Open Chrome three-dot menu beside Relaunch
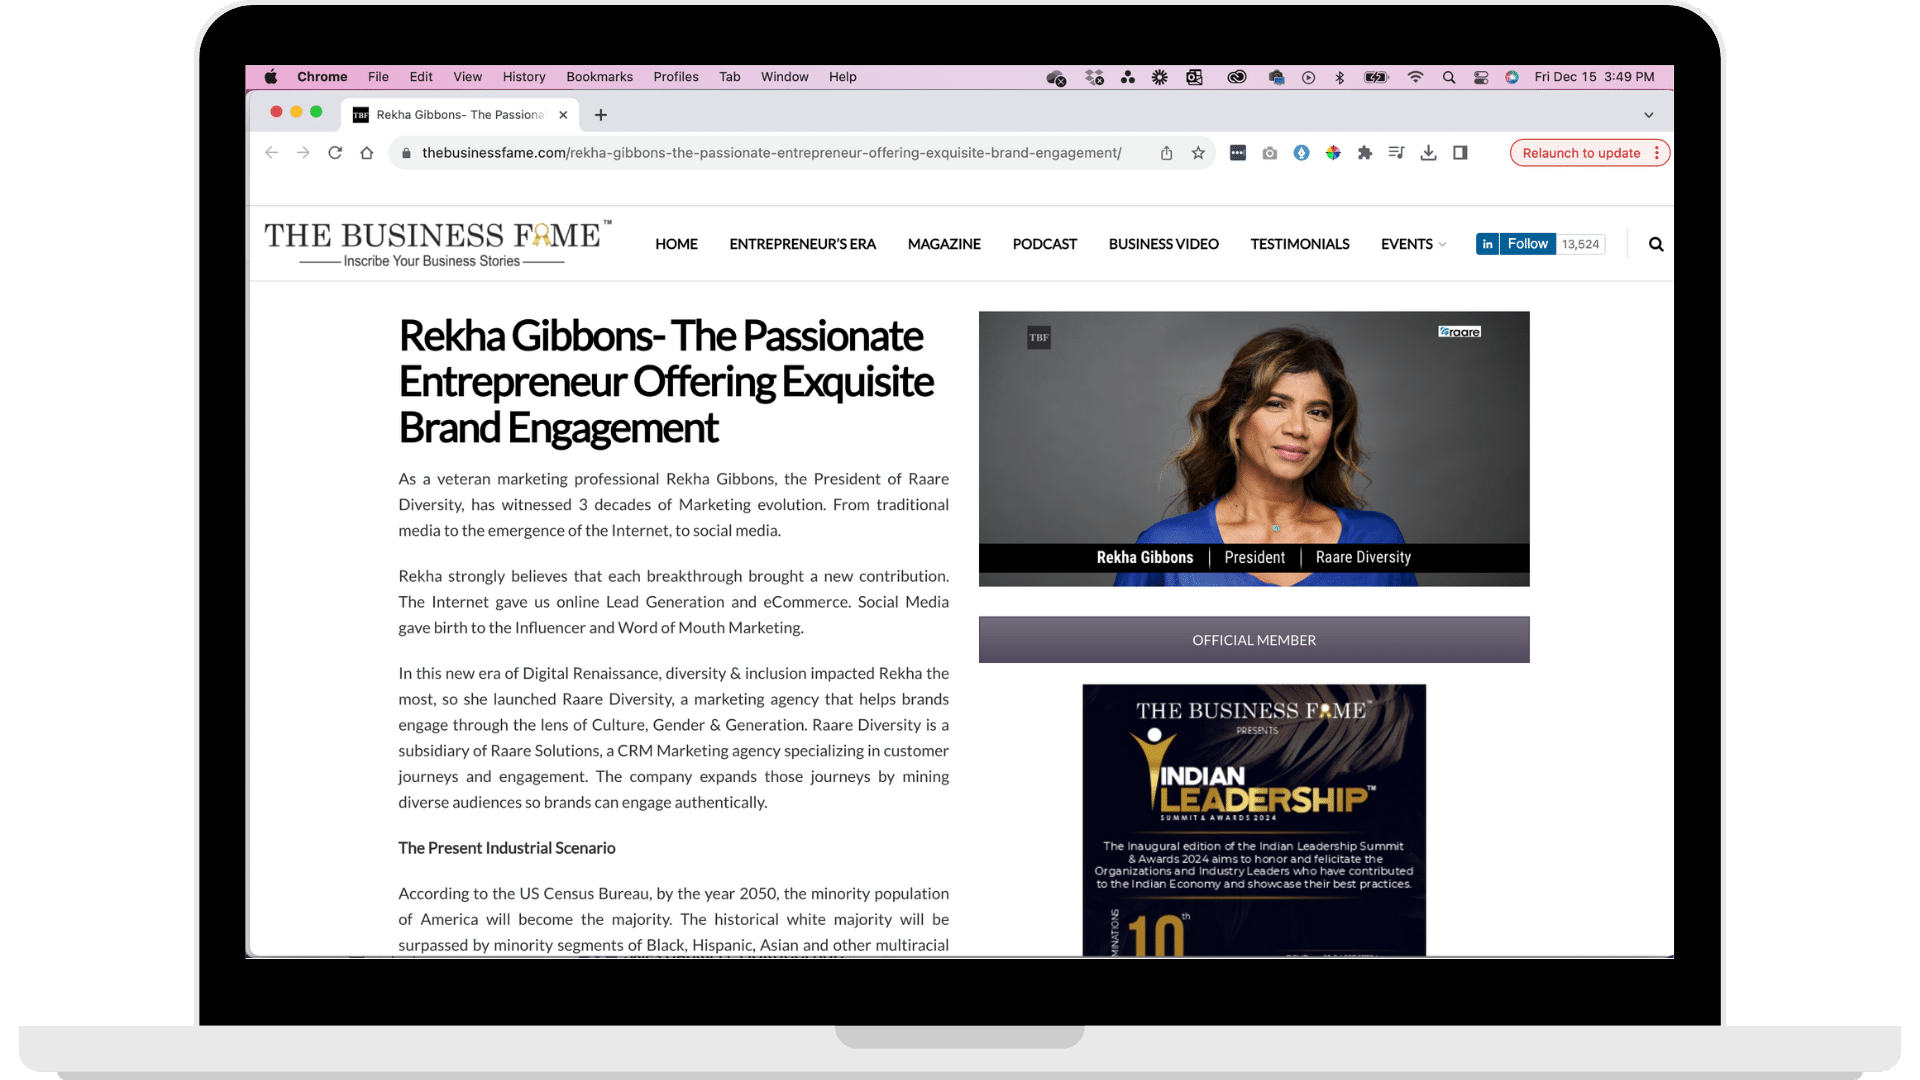The height and width of the screenshot is (1080, 1920). pos(1657,153)
